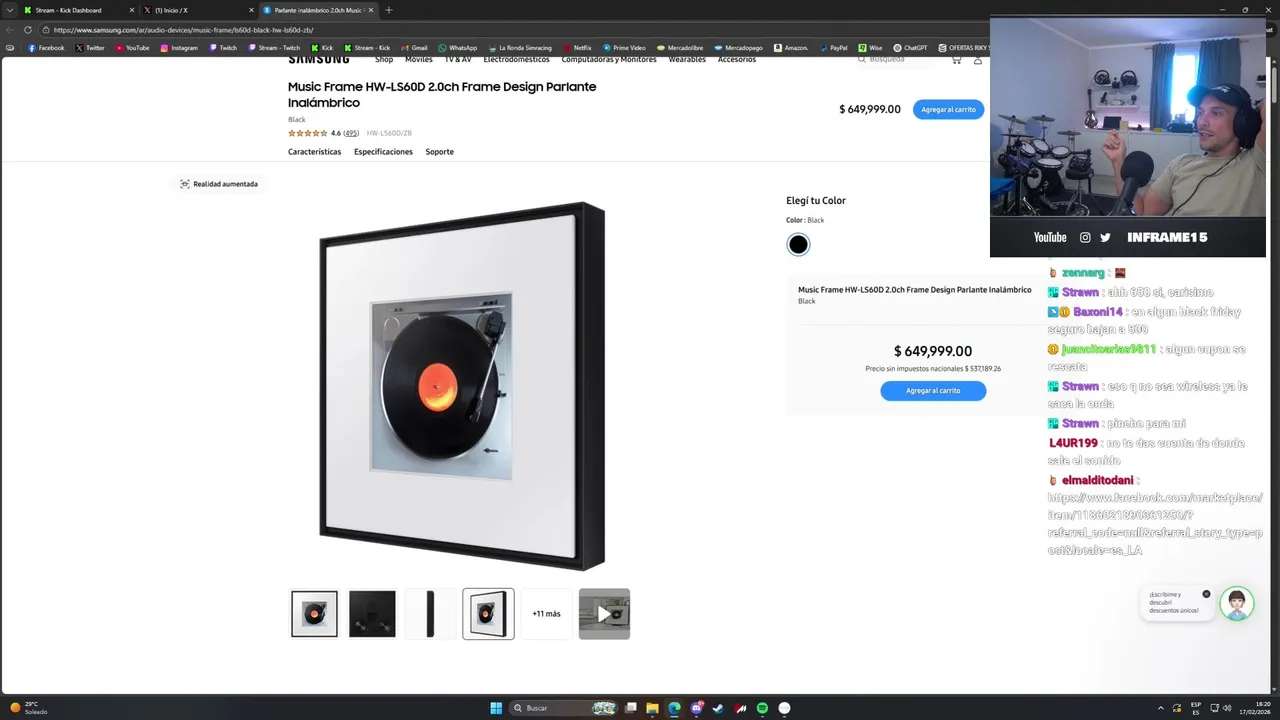Close the Parlante inalámbrico tab

click(x=371, y=10)
